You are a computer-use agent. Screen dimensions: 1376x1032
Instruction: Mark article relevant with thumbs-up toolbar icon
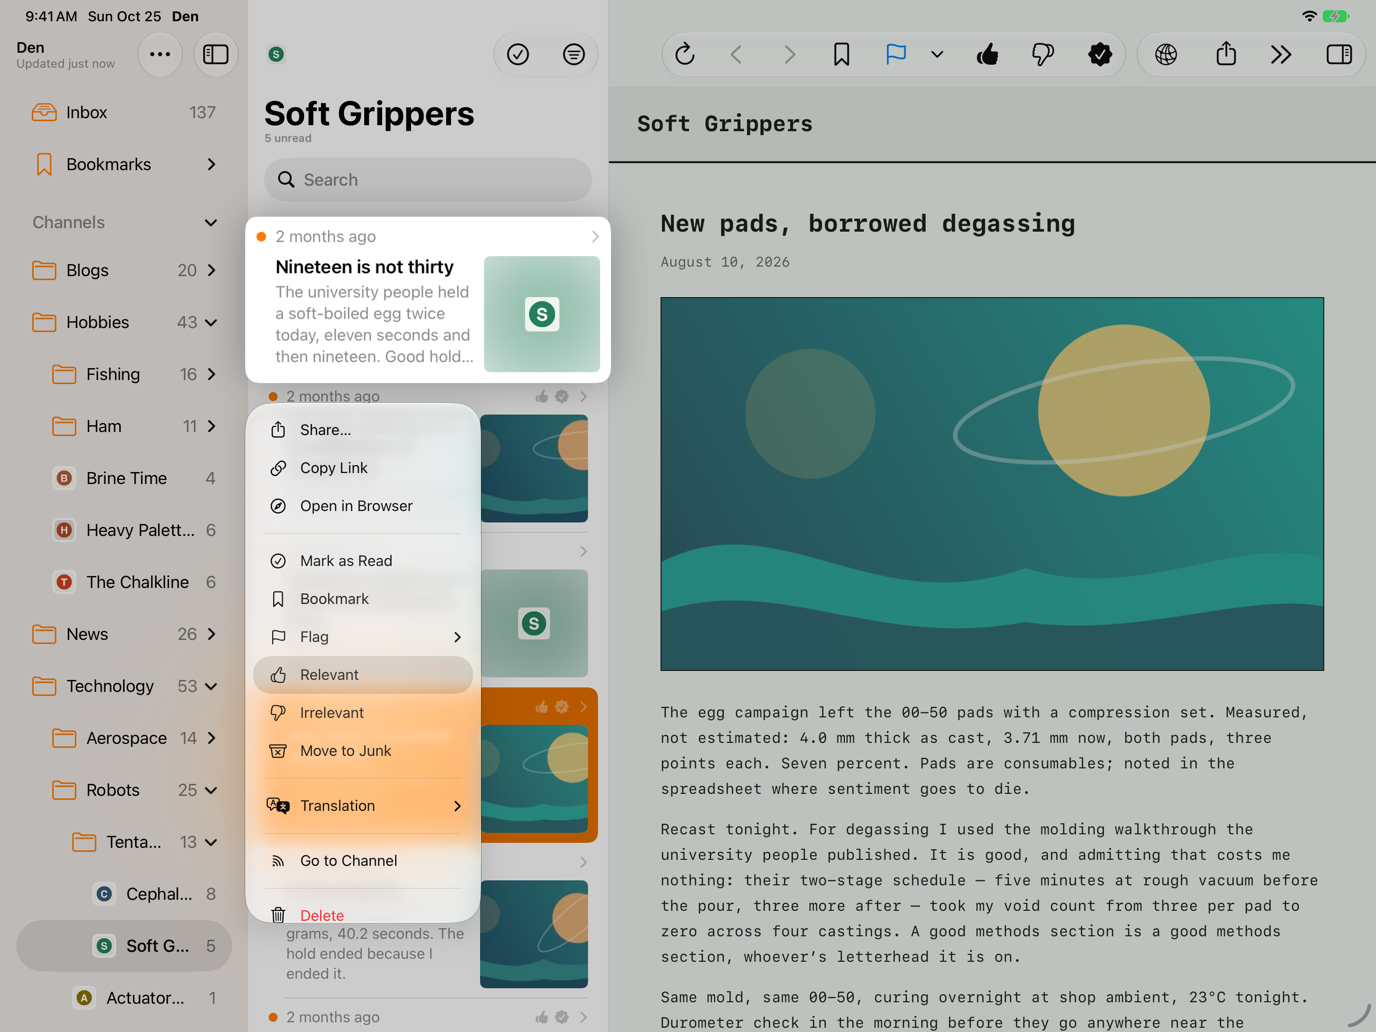[x=987, y=54]
